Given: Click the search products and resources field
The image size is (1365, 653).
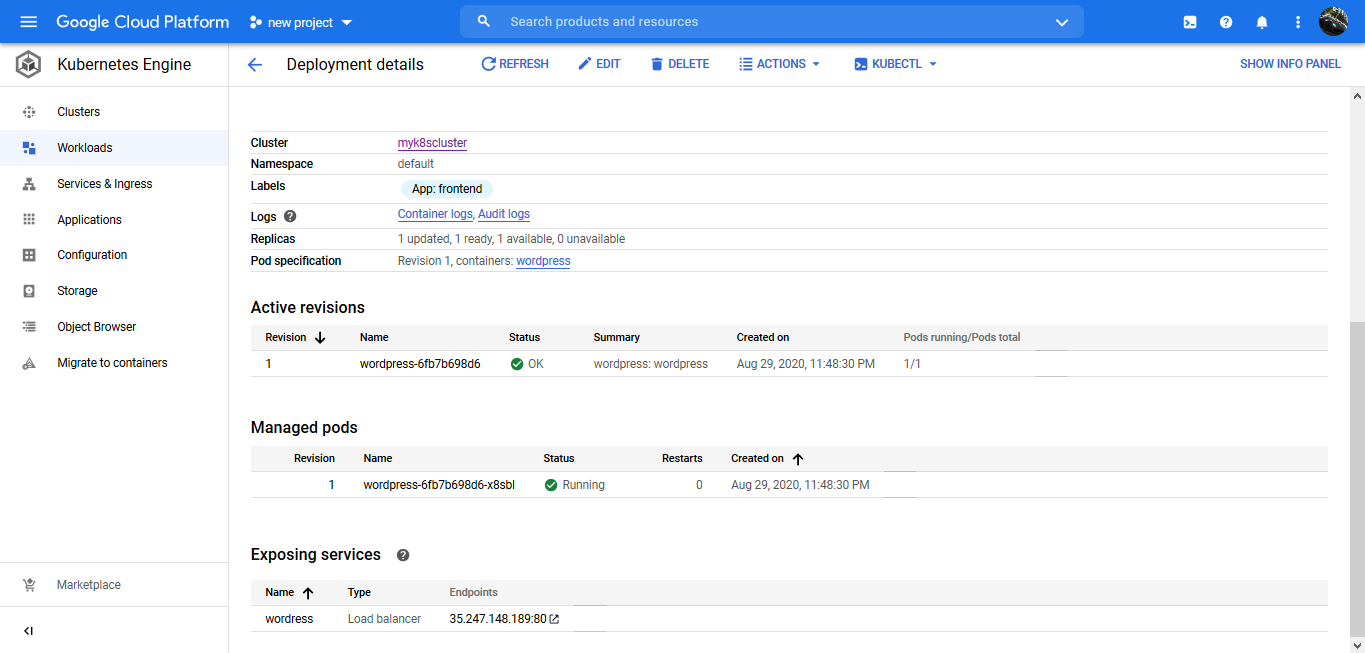Looking at the screenshot, I should (x=770, y=22).
